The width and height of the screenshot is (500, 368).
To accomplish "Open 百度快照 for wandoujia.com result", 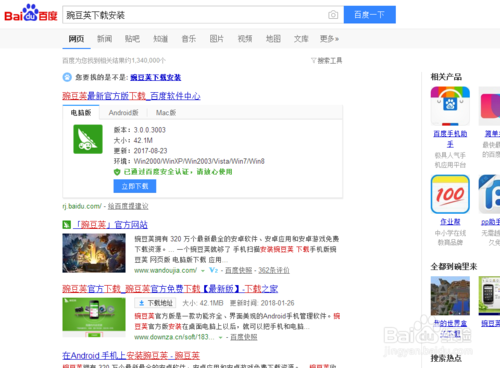I will (239, 270).
